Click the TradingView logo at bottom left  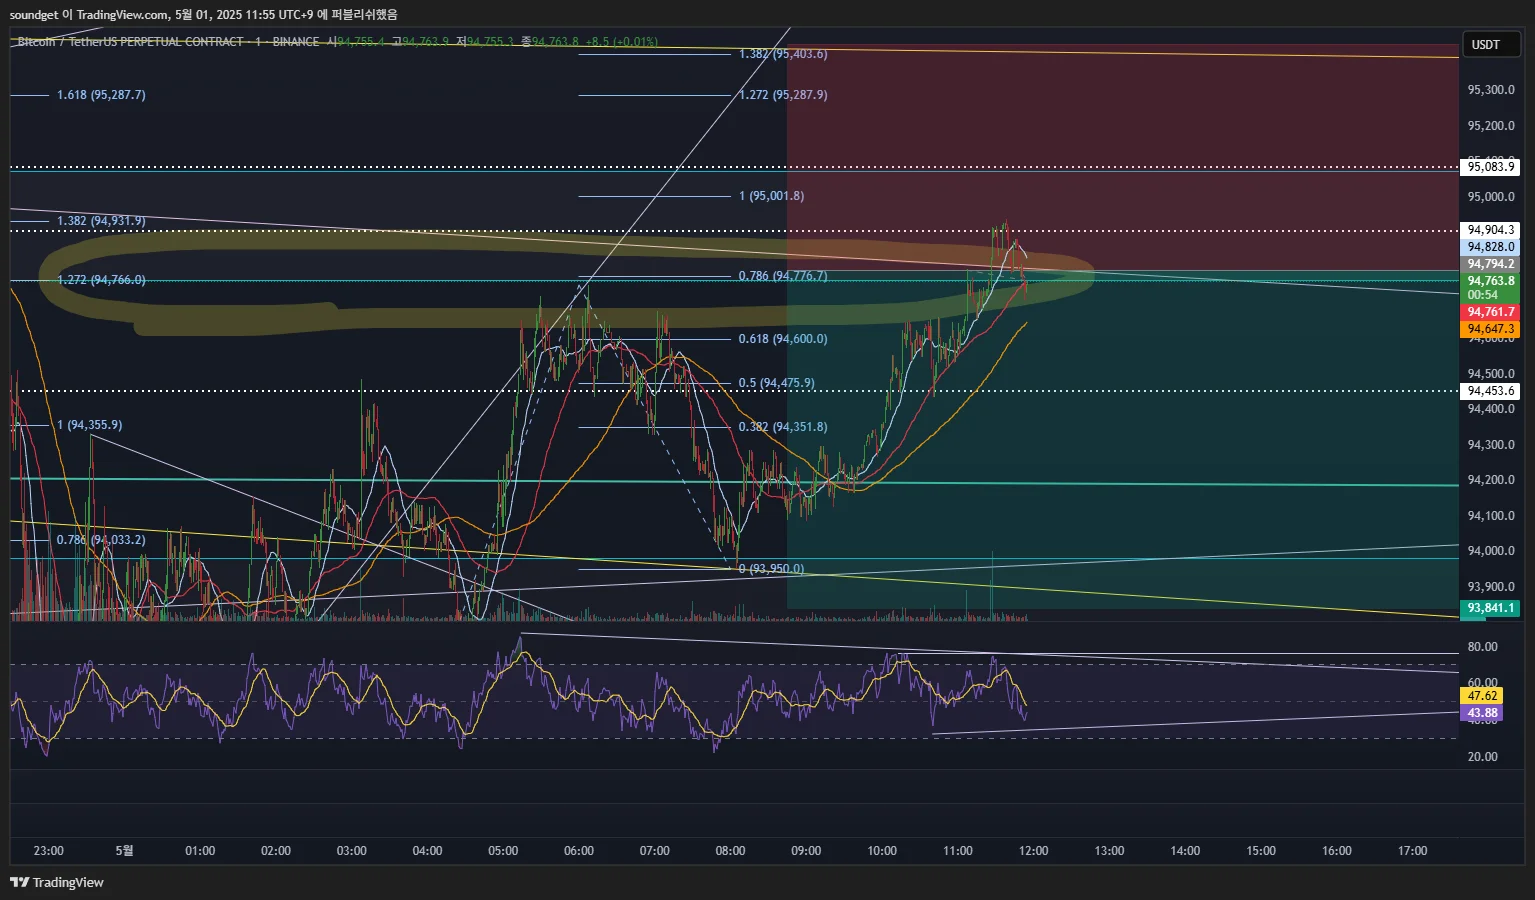[x=57, y=882]
